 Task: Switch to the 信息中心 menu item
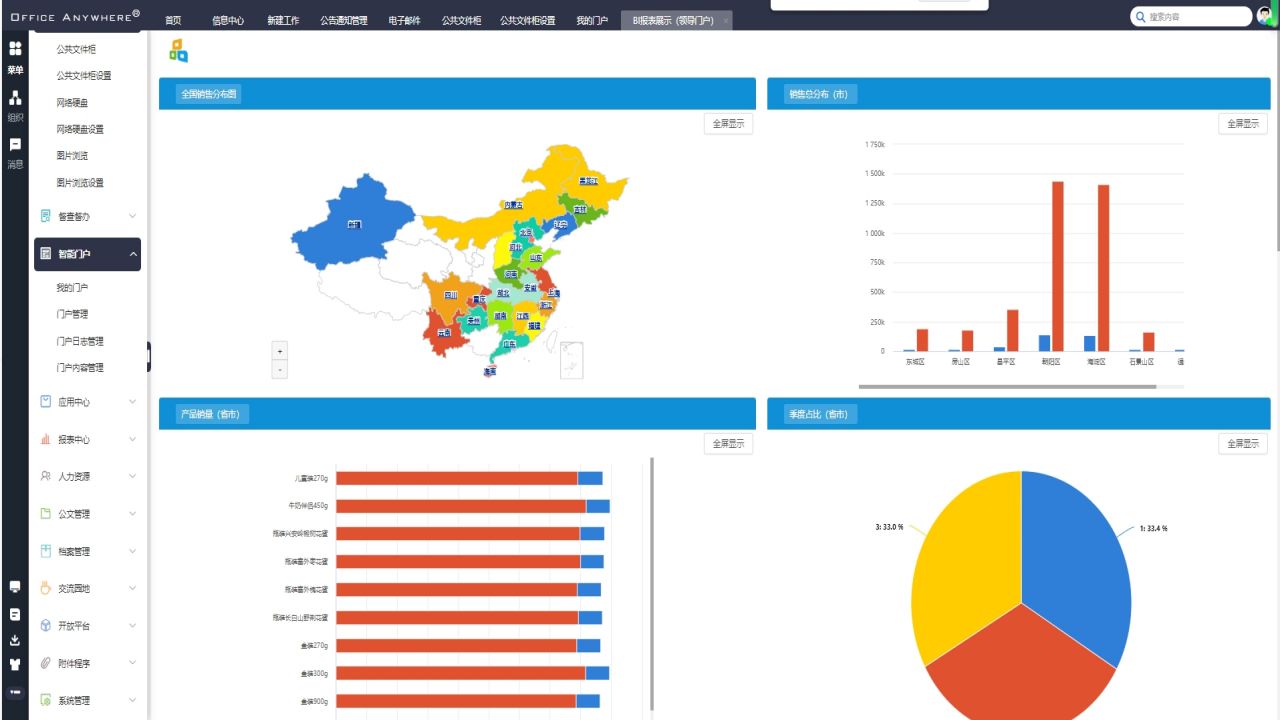tap(228, 18)
